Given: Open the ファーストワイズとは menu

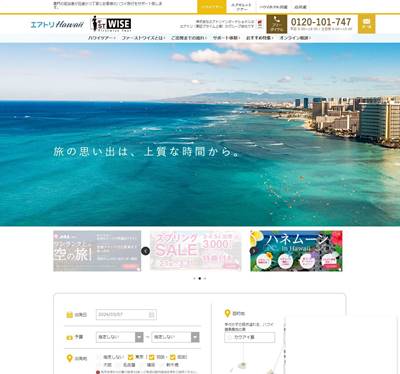Looking at the screenshot, I should tap(143, 38).
